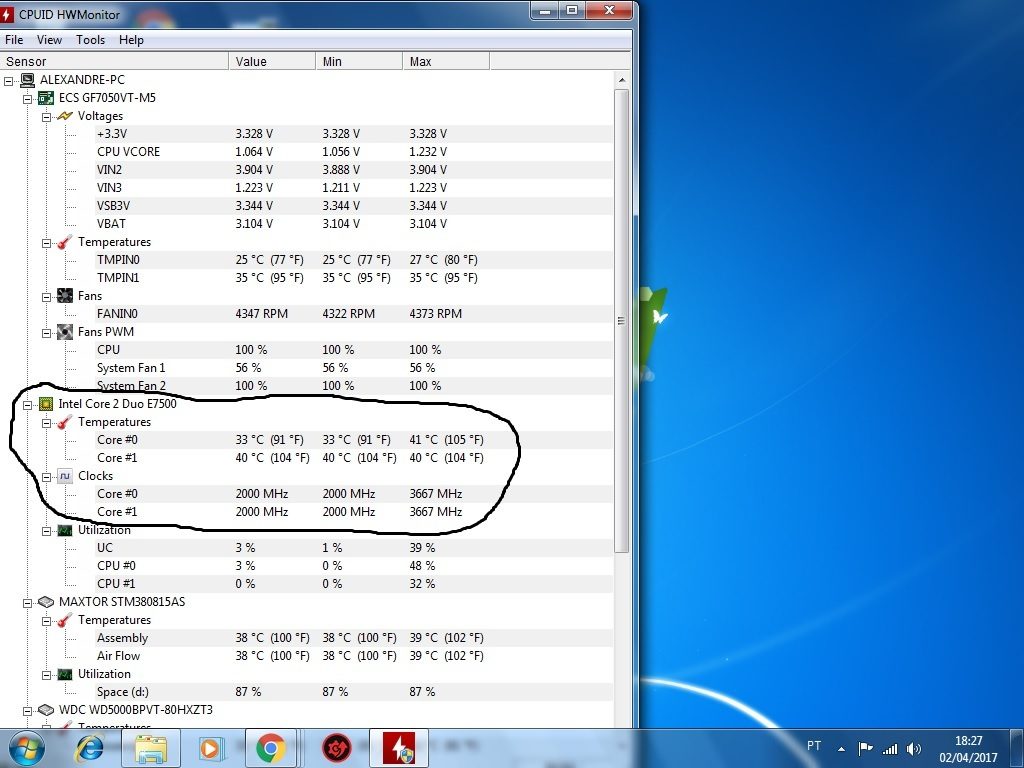This screenshot has height=768, width=1024.
Task: Click the network signal tray icon
Action: click(x=889, y=748)
